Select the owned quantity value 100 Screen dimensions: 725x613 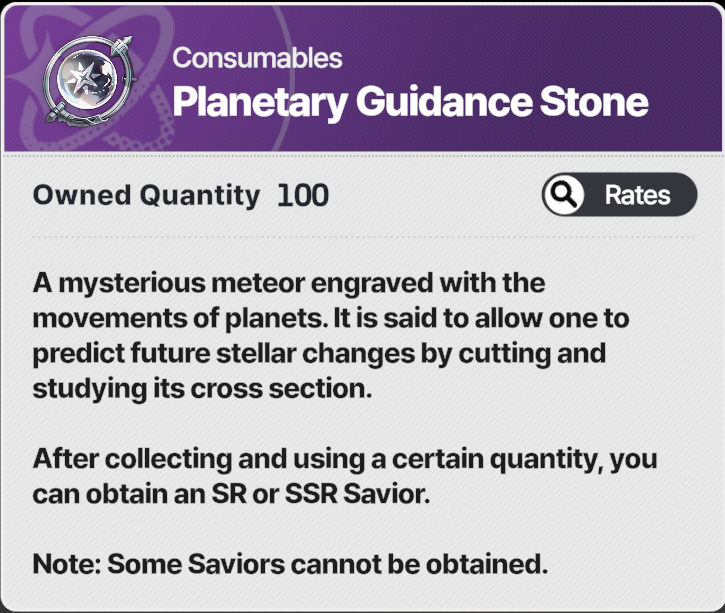[303, 196]
